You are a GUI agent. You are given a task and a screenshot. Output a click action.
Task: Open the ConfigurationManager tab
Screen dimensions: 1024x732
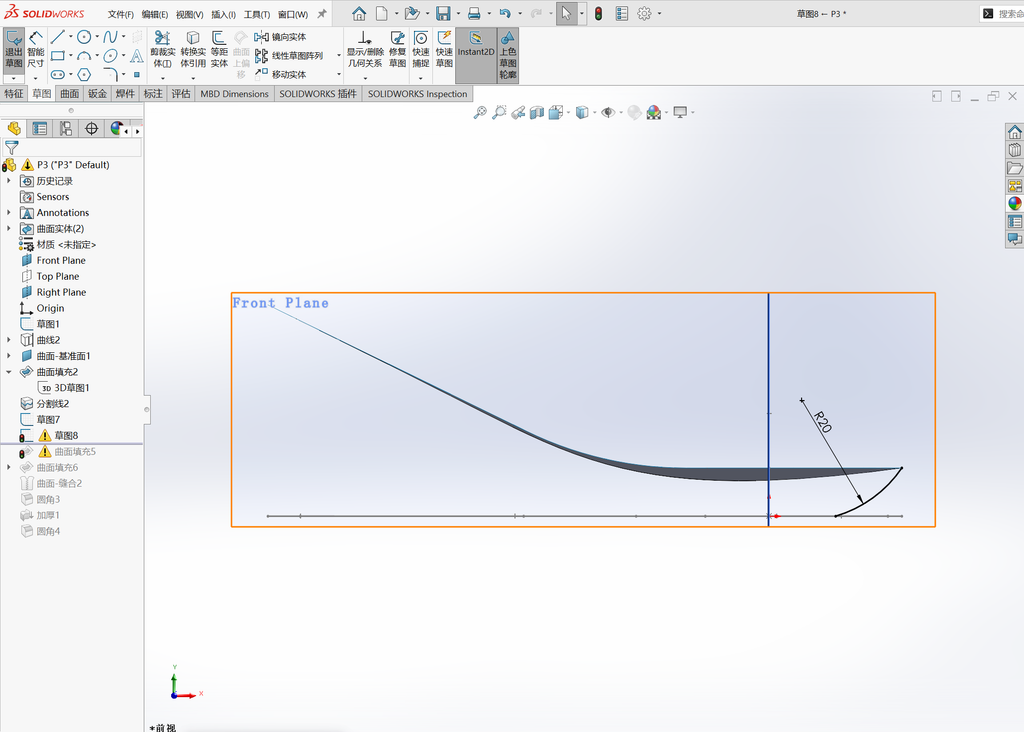(66, 129)
